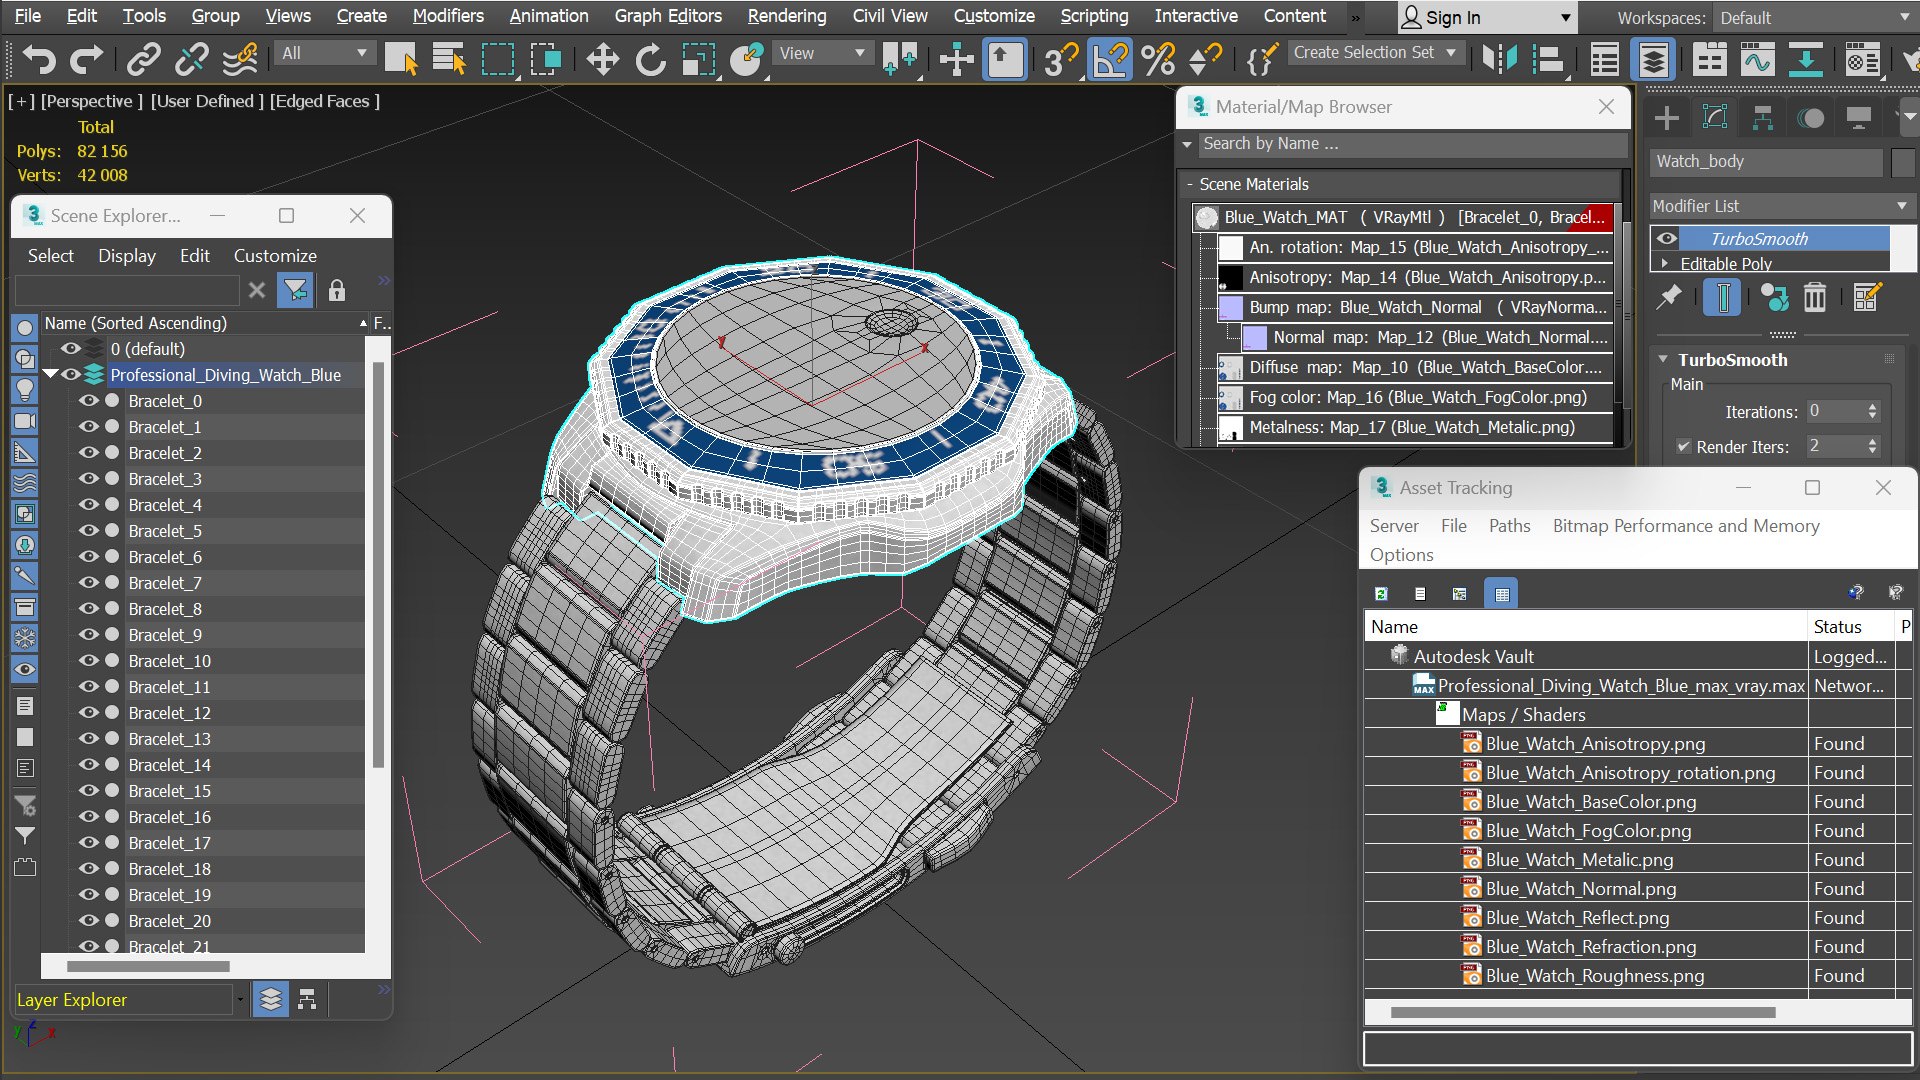Open Asset Tracking Paths menu
This screenshot has width=1920, height=1080.
coord(1509,526)
